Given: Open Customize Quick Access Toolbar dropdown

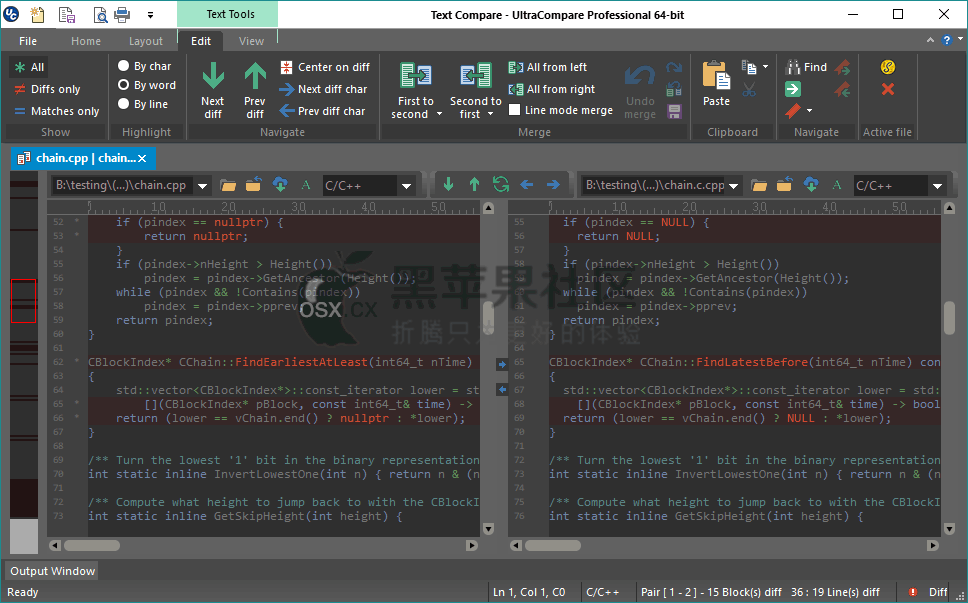Looking at the screenshot, I should [151, 15].
